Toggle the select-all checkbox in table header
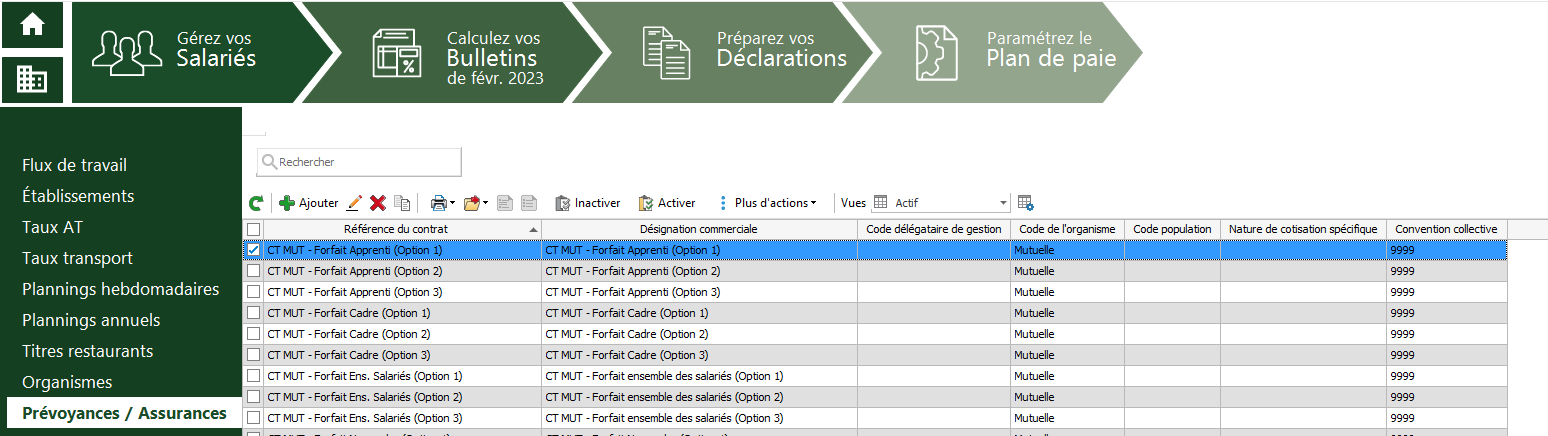The width and height of the screenshot is (1548, 436). [x=254, y=229]
